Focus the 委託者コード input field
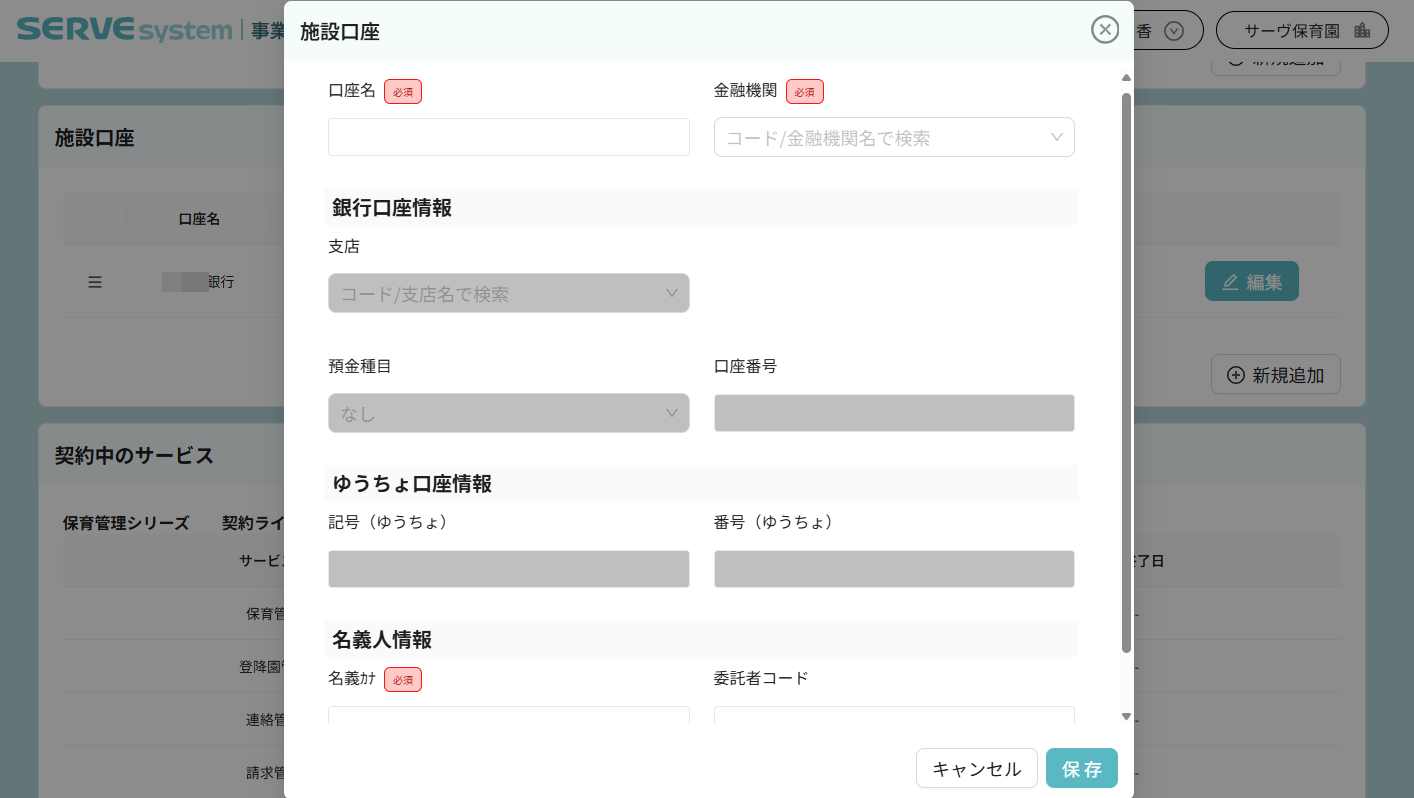Screen dimensions: 1414x798 pos(894,716)
